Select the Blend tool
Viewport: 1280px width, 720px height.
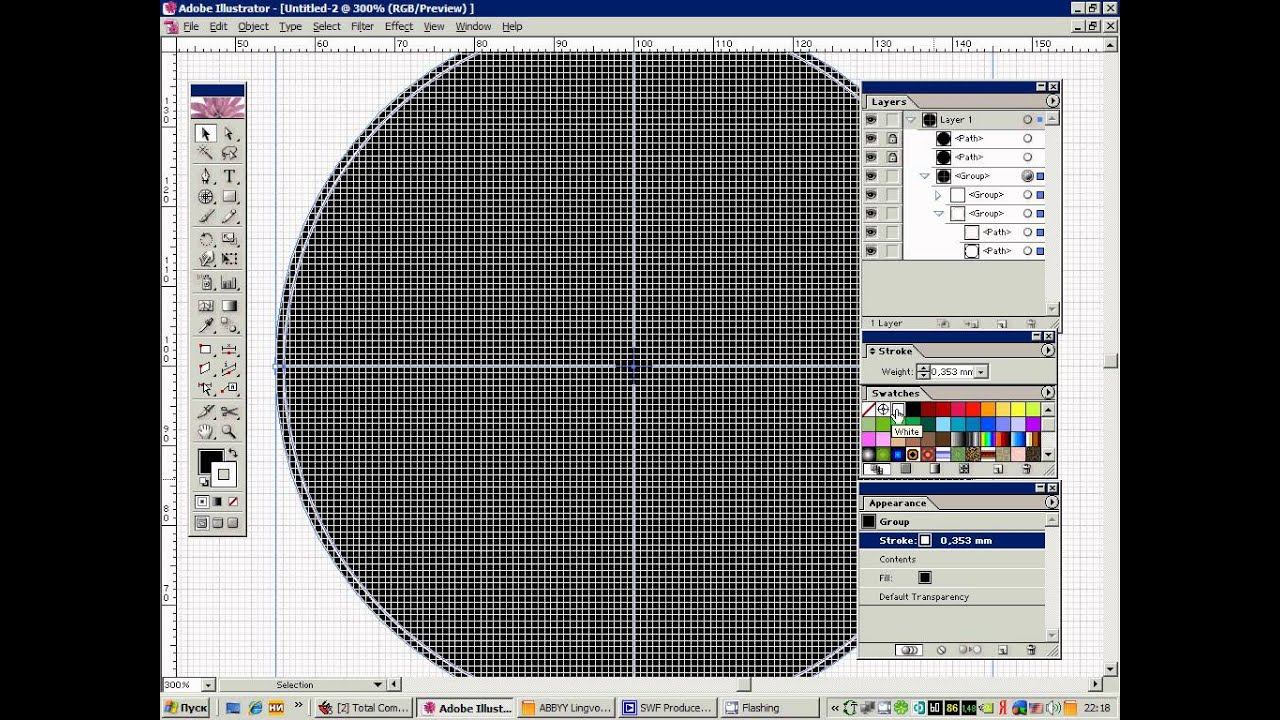pos(229,326)
